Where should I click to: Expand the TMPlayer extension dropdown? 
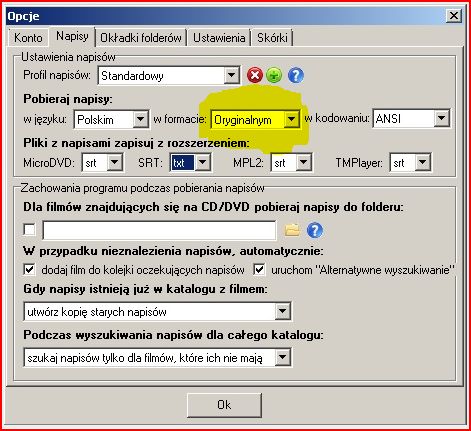point(423,163)
